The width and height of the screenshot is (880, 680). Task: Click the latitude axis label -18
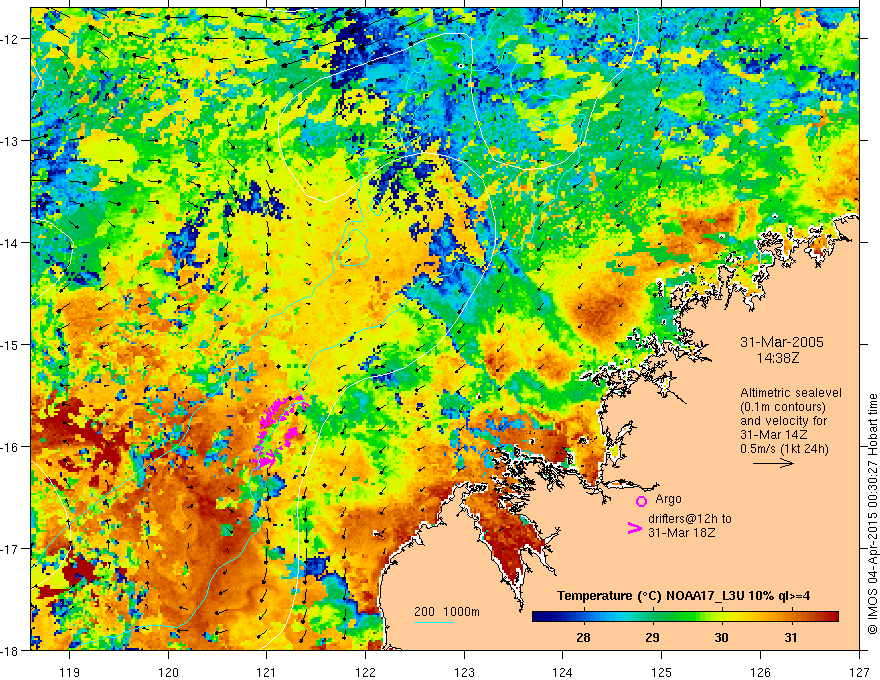point(10,650)
